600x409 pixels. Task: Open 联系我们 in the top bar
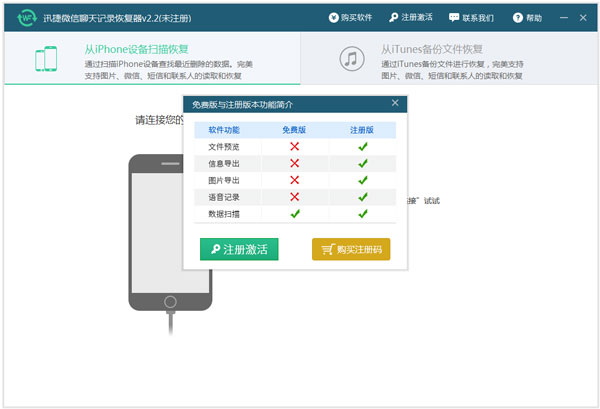[471, 18]
